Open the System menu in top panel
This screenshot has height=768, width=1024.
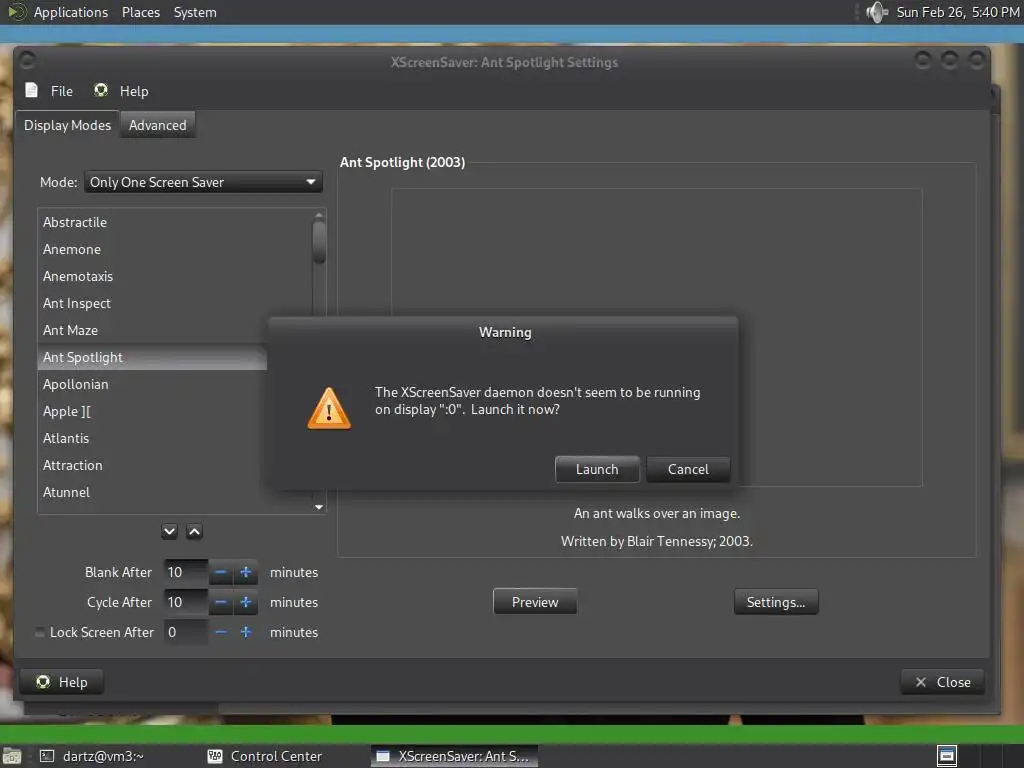point(195,12)
